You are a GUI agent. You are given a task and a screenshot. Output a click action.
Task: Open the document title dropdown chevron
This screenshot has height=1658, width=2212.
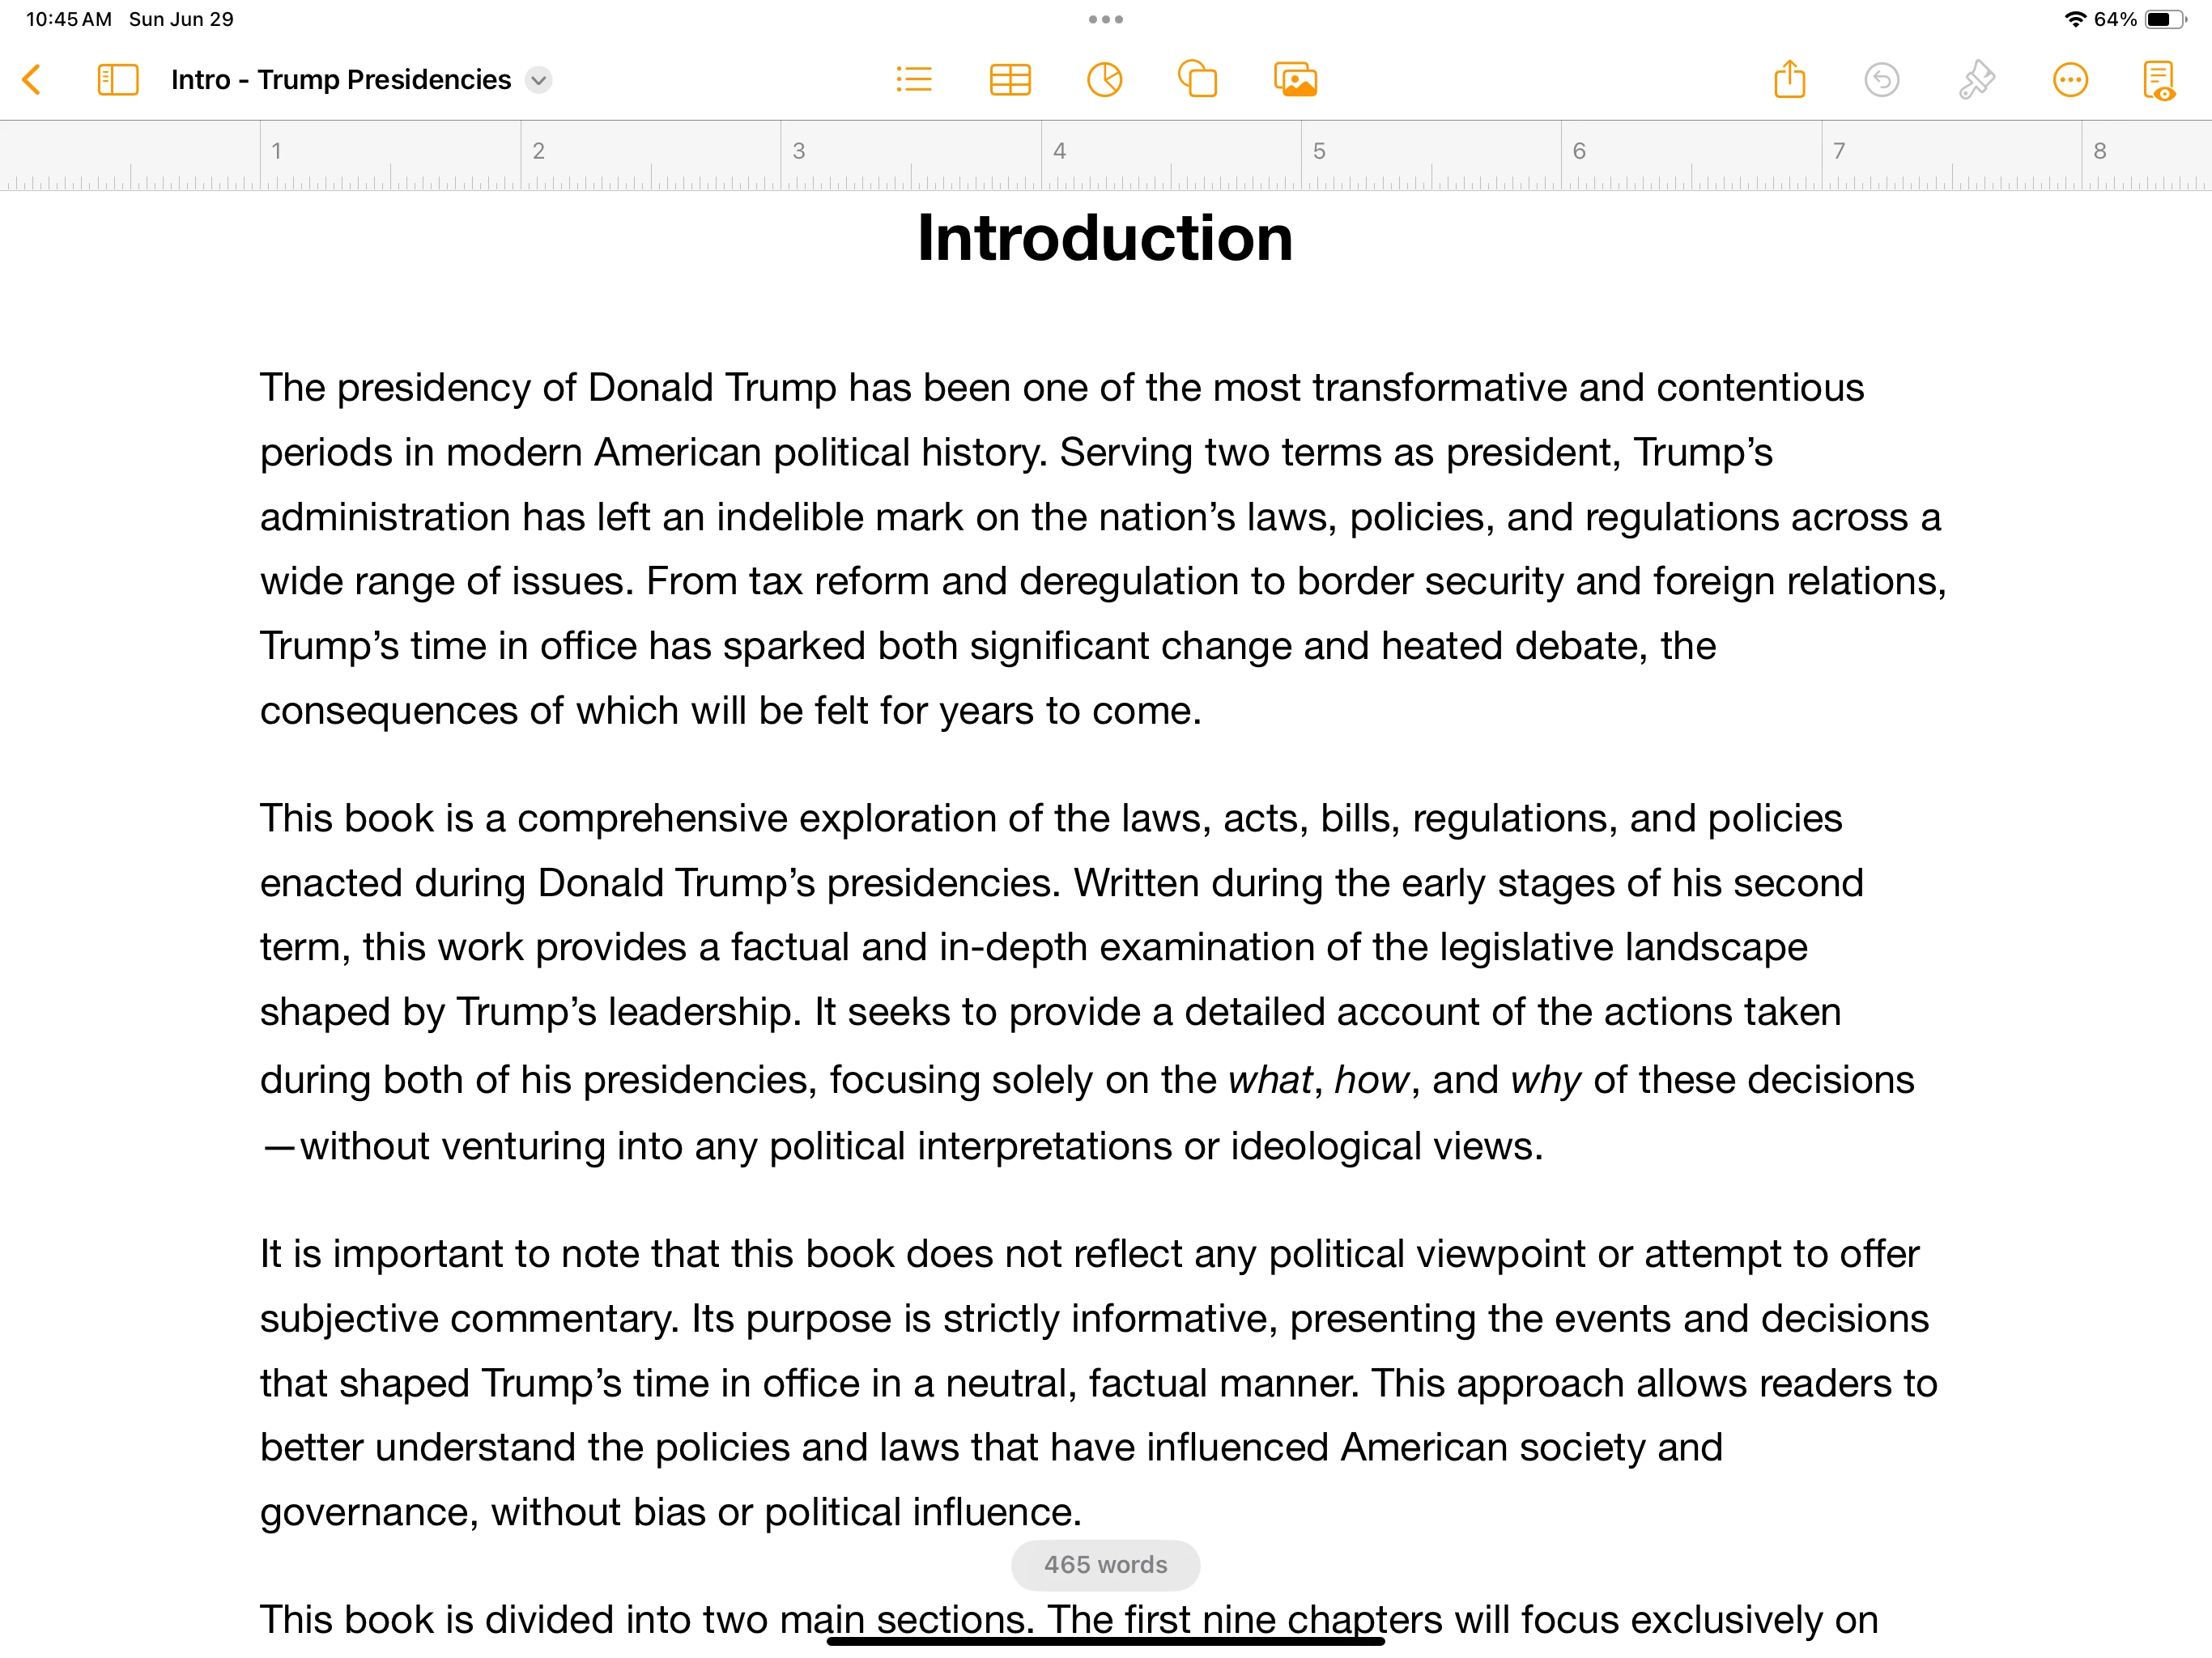pos(539,80)
